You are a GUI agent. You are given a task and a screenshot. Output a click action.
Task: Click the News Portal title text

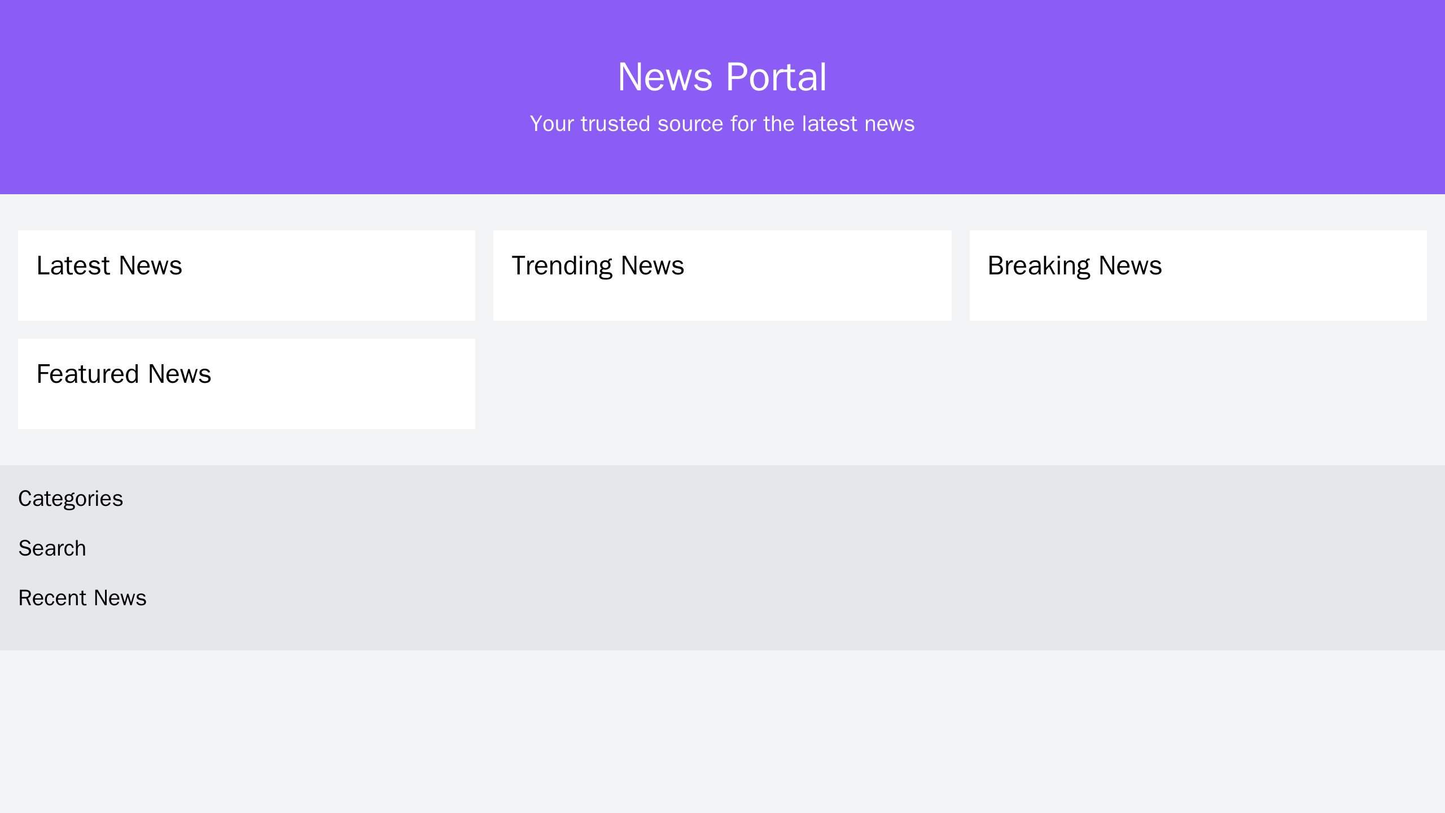[x=722, y=75]
